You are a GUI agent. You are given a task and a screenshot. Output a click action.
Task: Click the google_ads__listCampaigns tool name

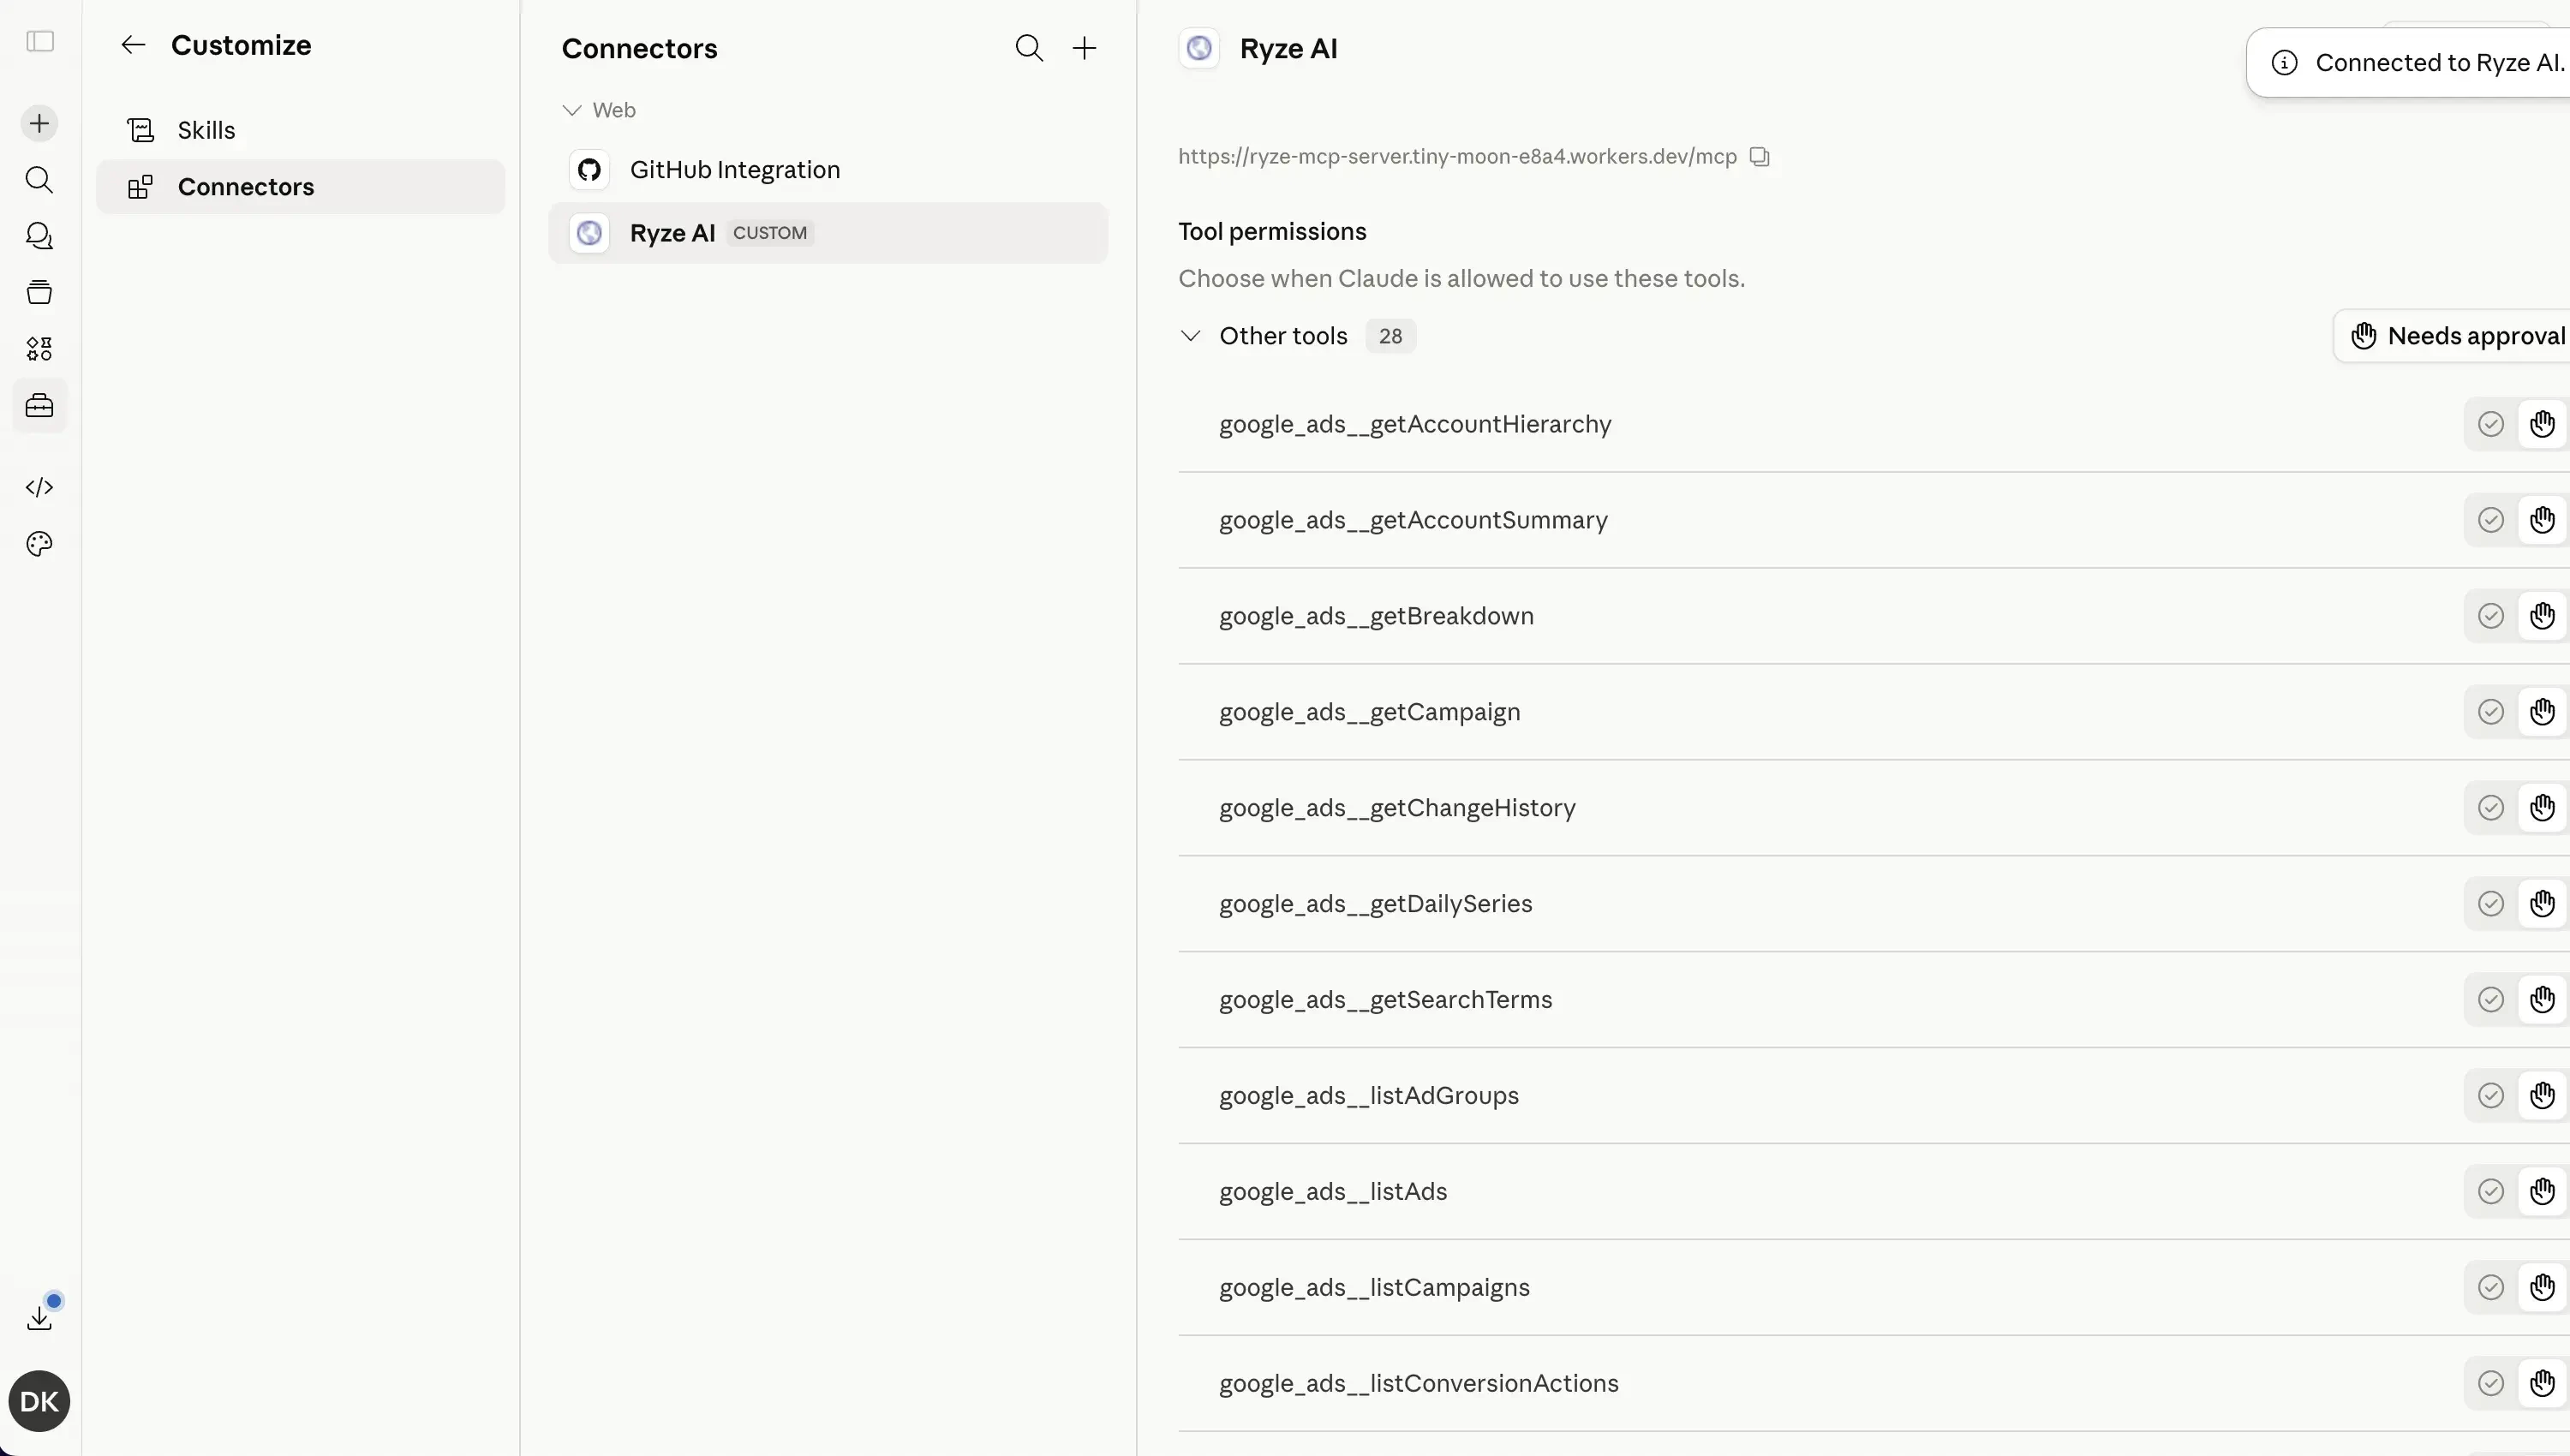tap(1374, 1288)
